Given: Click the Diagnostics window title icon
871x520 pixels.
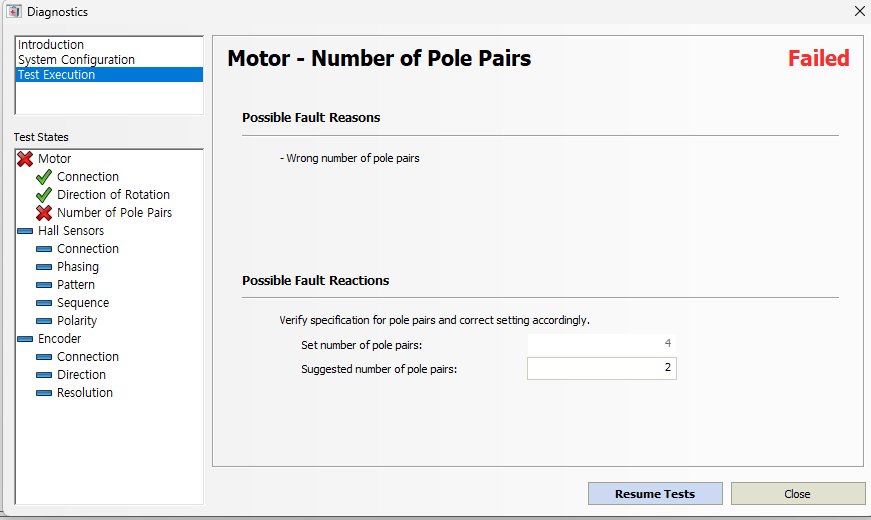Looking at the screenshot, I should tap(14, 11).
